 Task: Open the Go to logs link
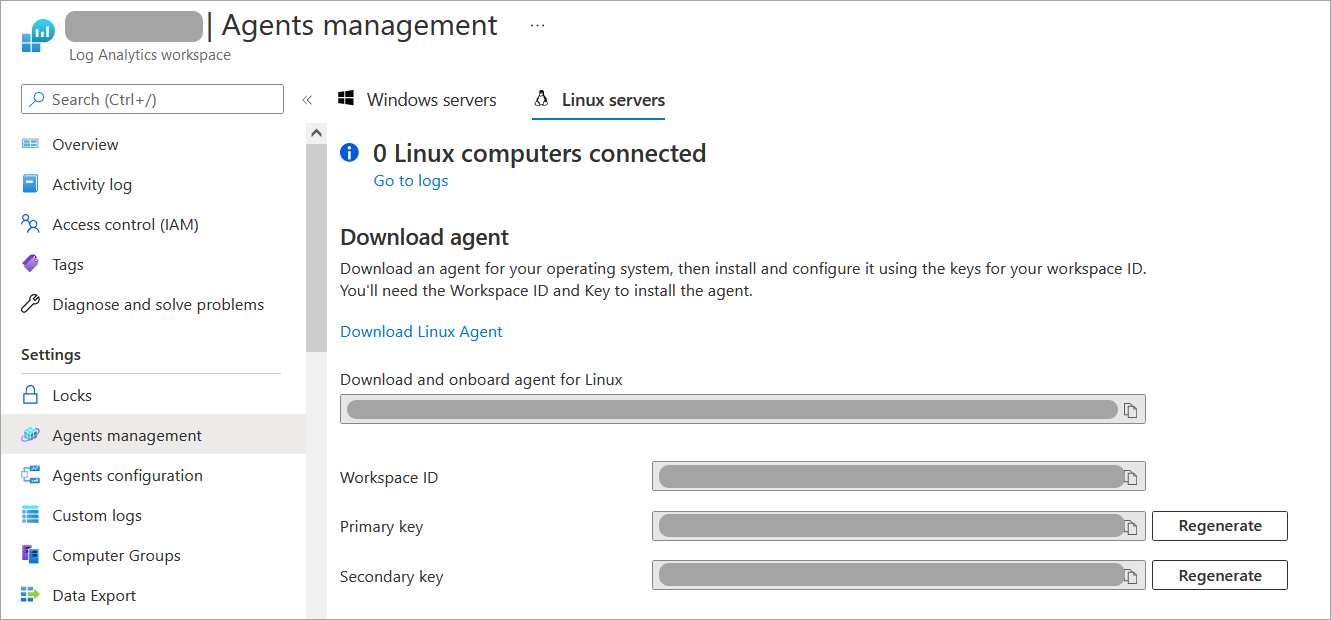pyautogui.click(x=410, y=181)
